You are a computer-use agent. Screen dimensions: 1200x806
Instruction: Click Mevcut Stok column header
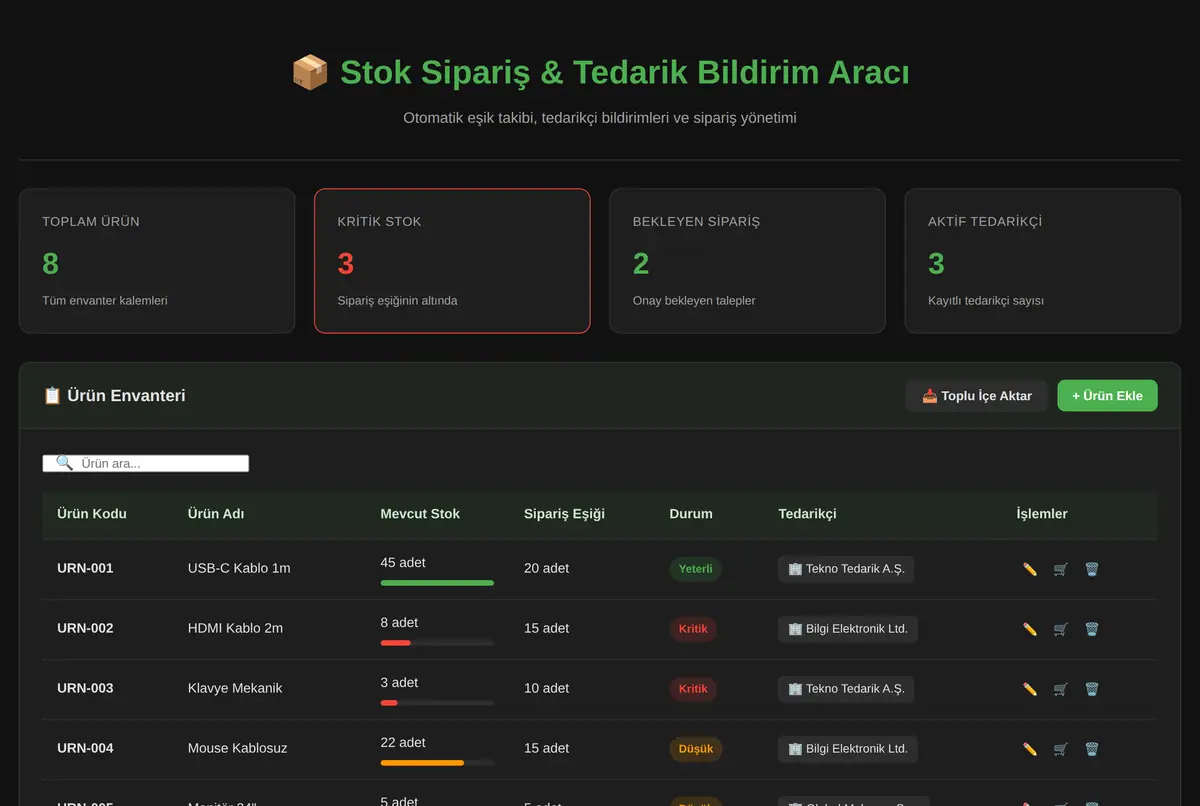pos(420,514)
